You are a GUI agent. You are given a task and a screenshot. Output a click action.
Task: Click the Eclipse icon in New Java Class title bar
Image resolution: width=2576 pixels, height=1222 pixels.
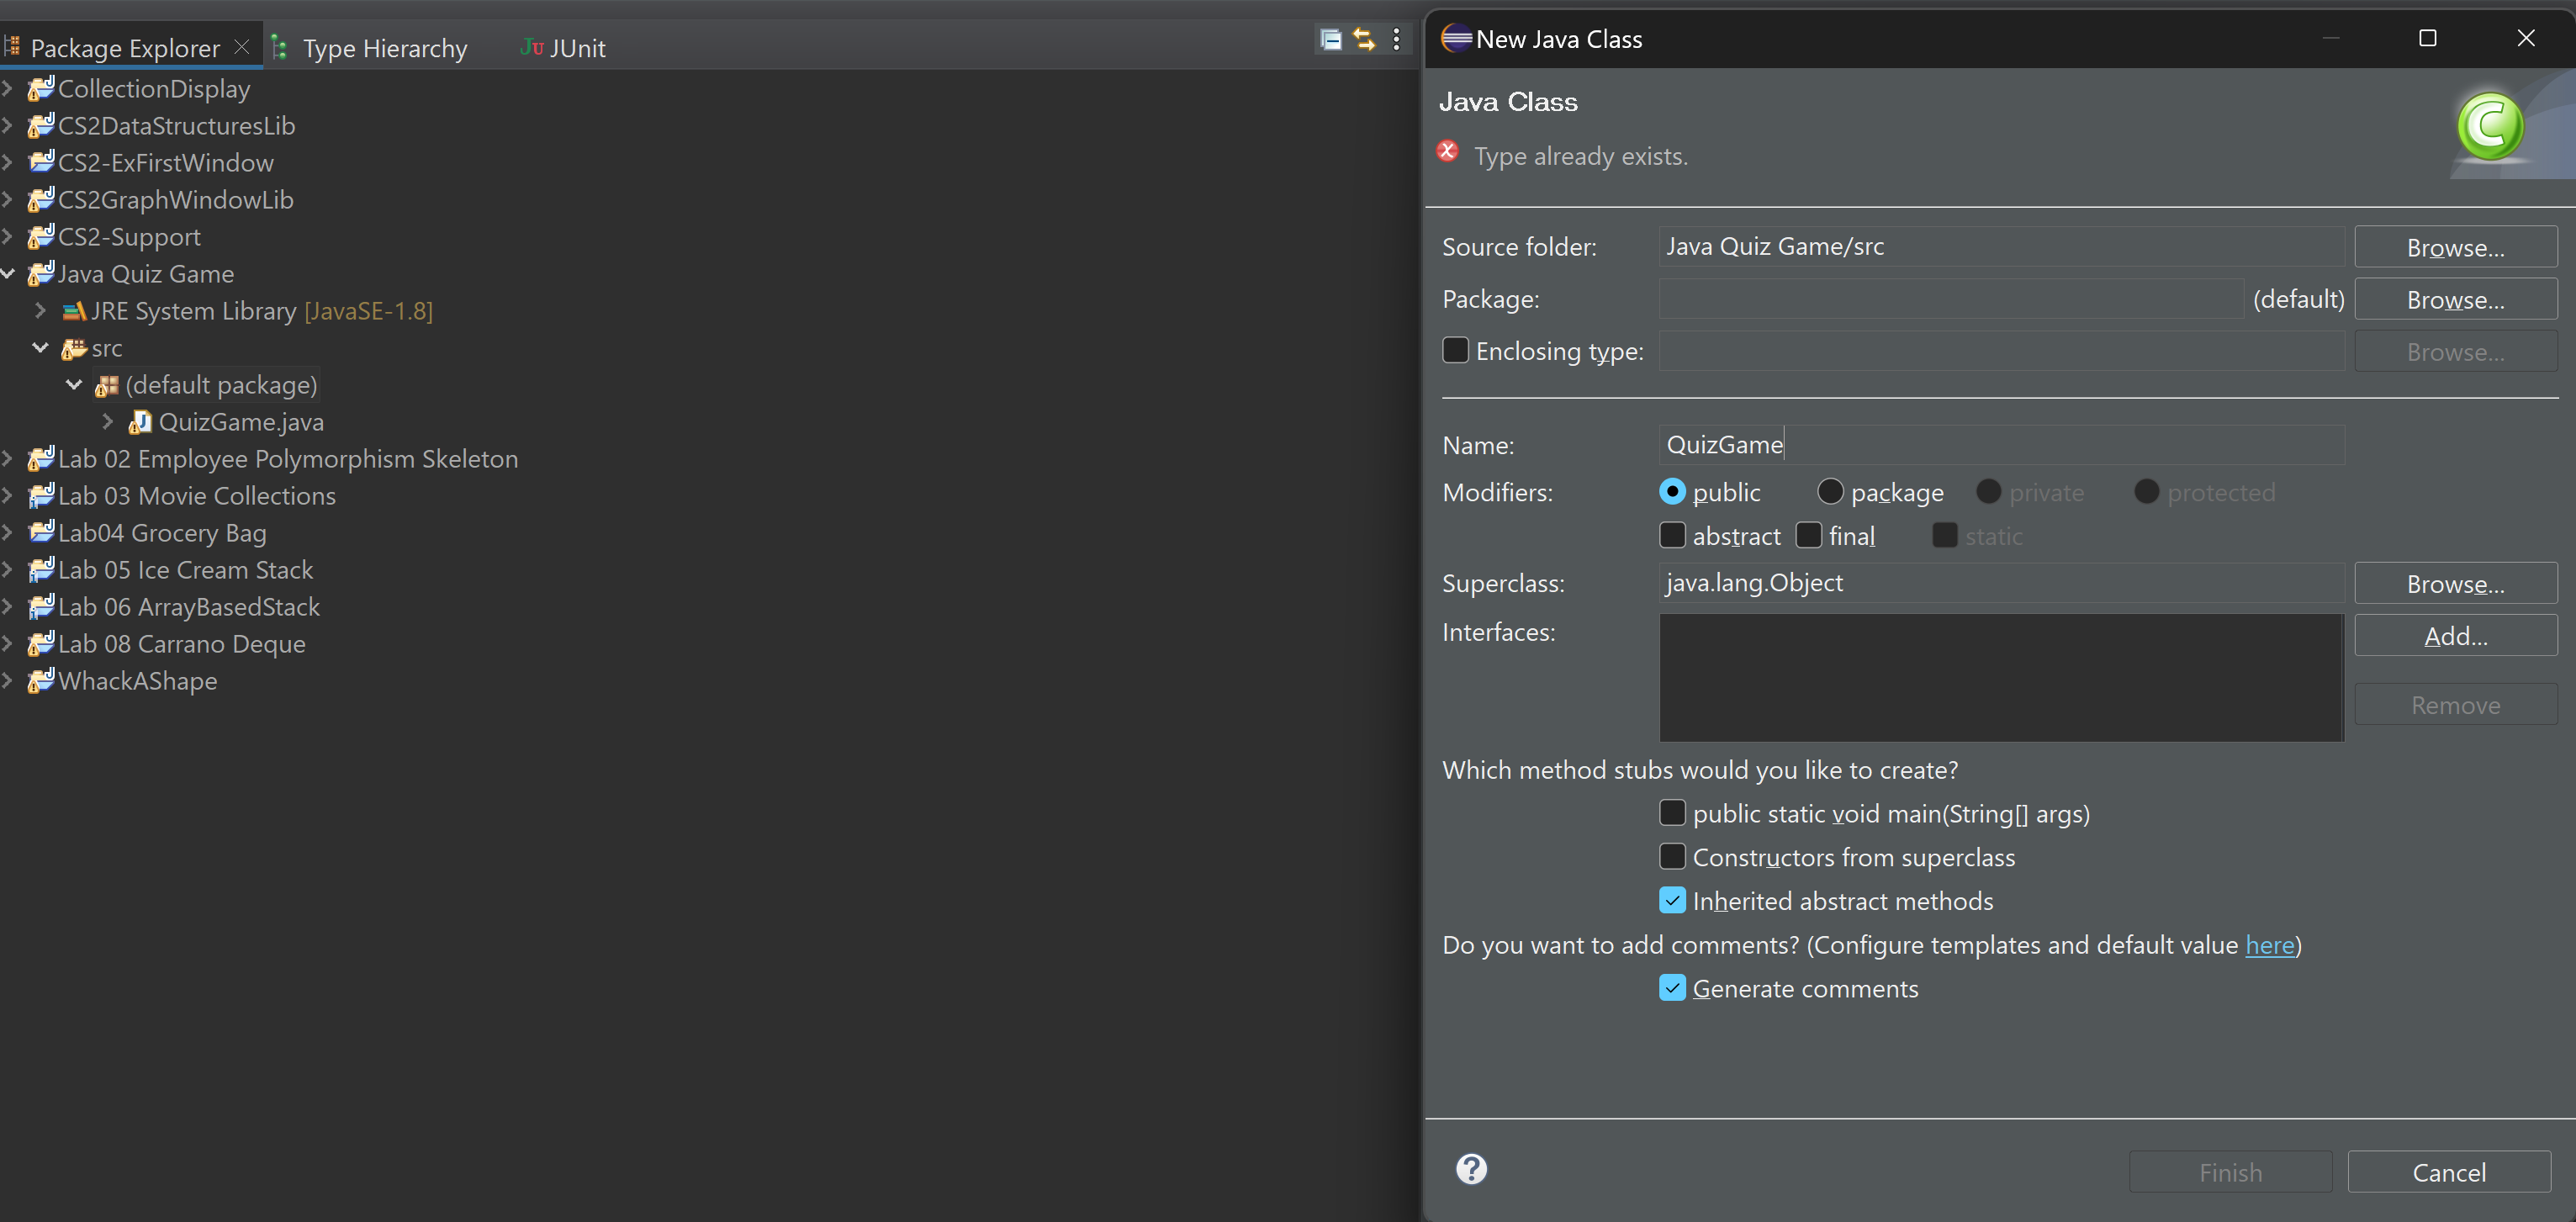point(1456,38)
